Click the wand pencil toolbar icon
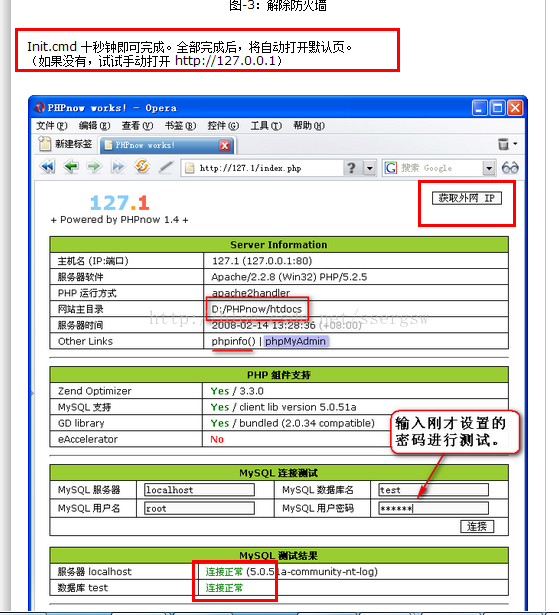 [166, 167]
